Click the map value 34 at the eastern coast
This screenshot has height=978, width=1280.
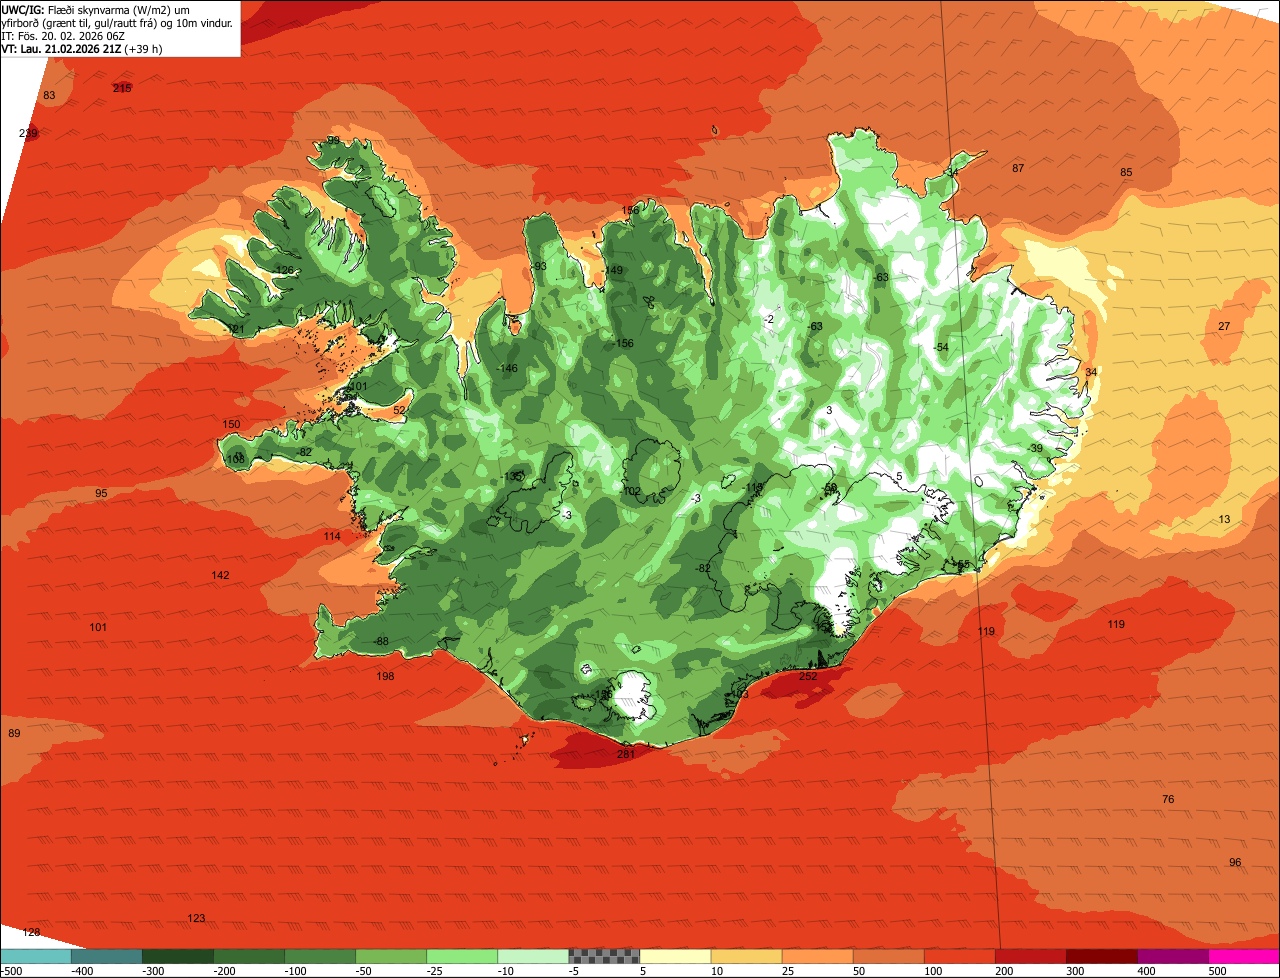point(1091,373)
